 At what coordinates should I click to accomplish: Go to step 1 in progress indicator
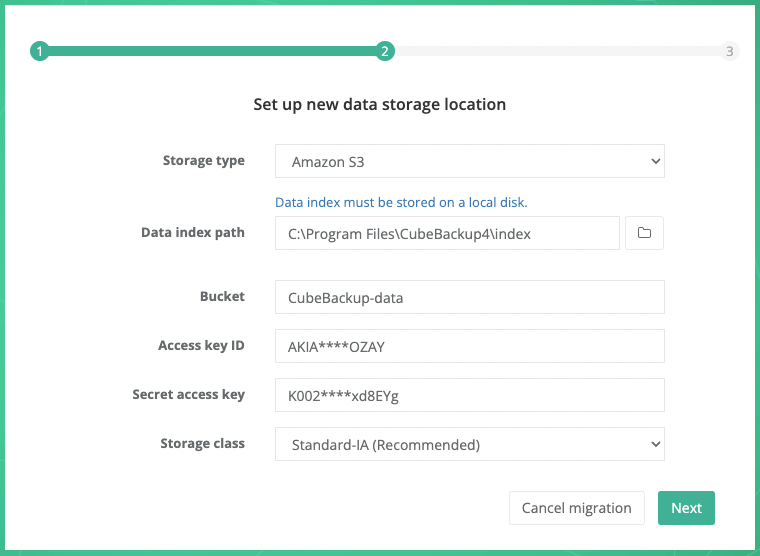point(39,51)
